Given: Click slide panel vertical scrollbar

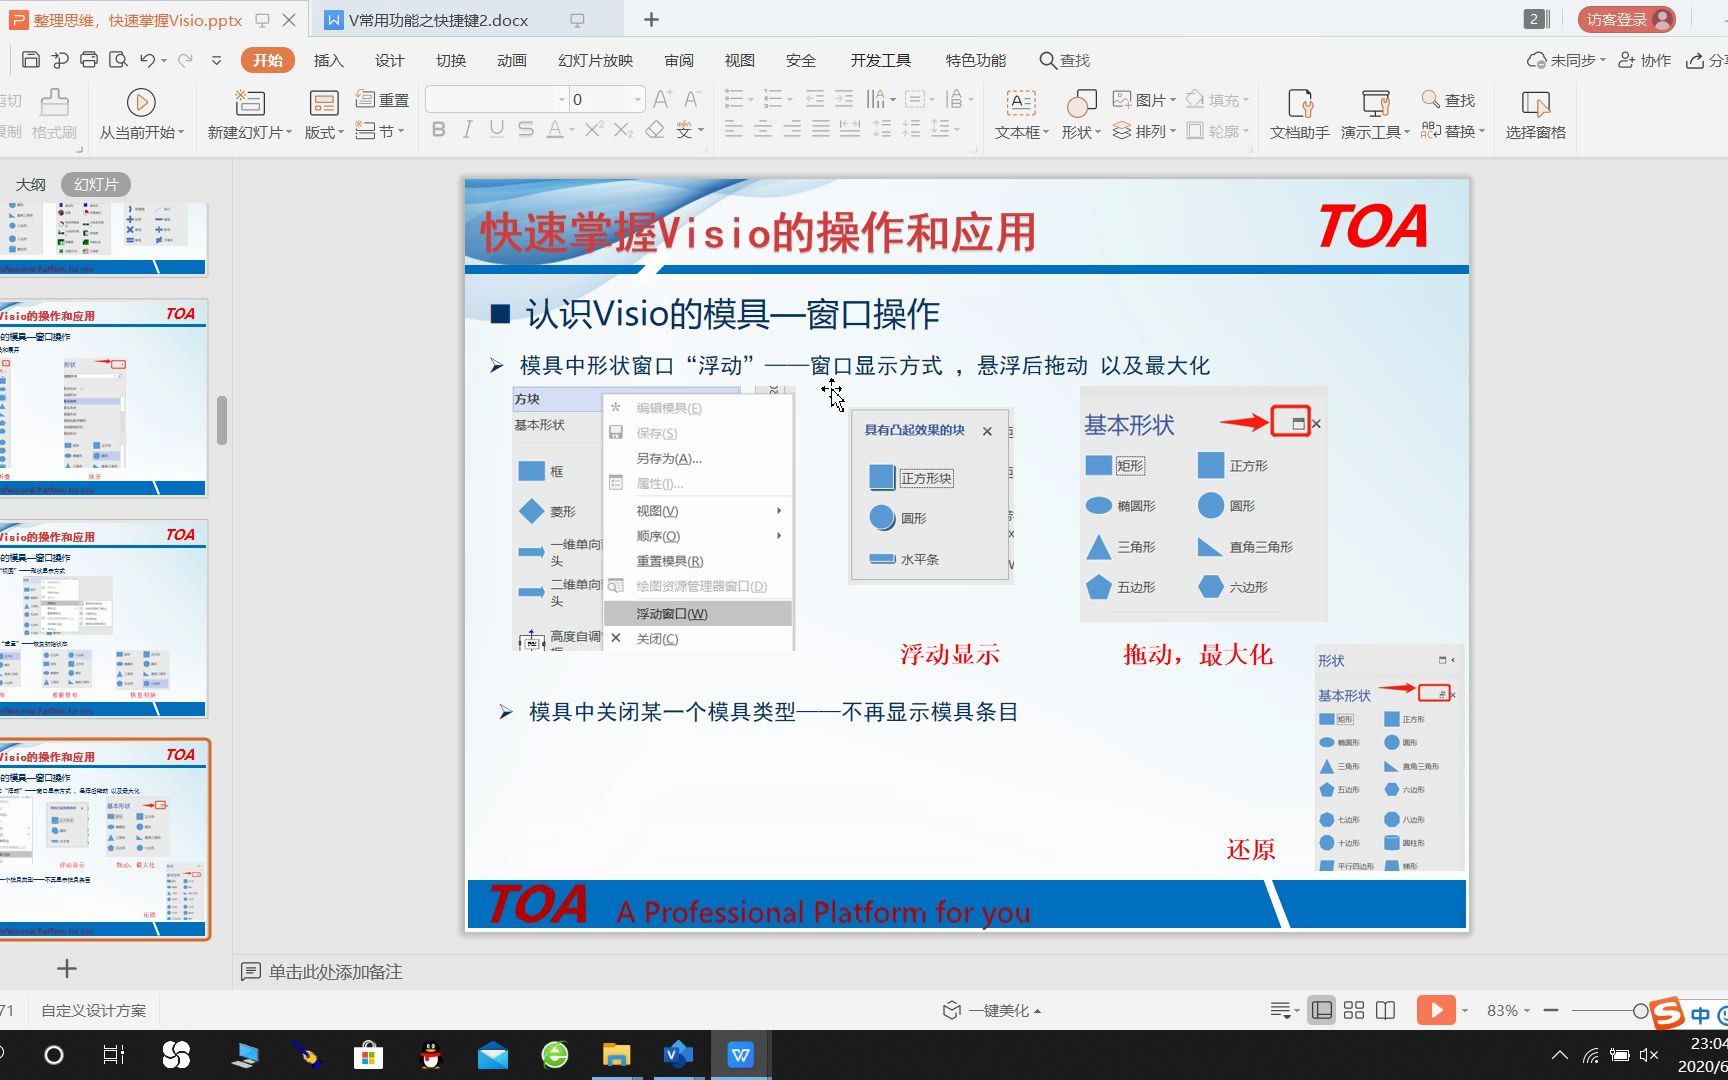Looking at the screenshot, I should pyautogui.click(x=222, y=420).
